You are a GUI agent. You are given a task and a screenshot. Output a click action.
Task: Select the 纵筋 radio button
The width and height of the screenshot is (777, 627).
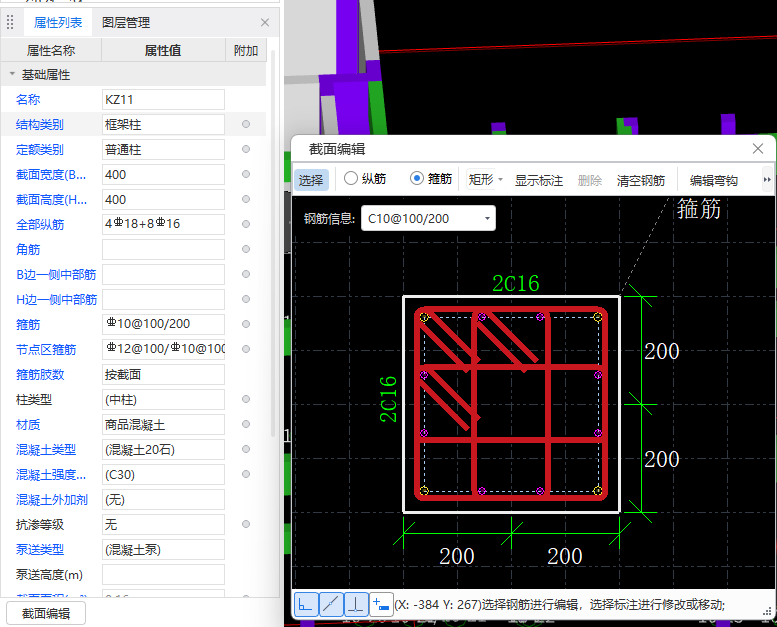[350, 178]
